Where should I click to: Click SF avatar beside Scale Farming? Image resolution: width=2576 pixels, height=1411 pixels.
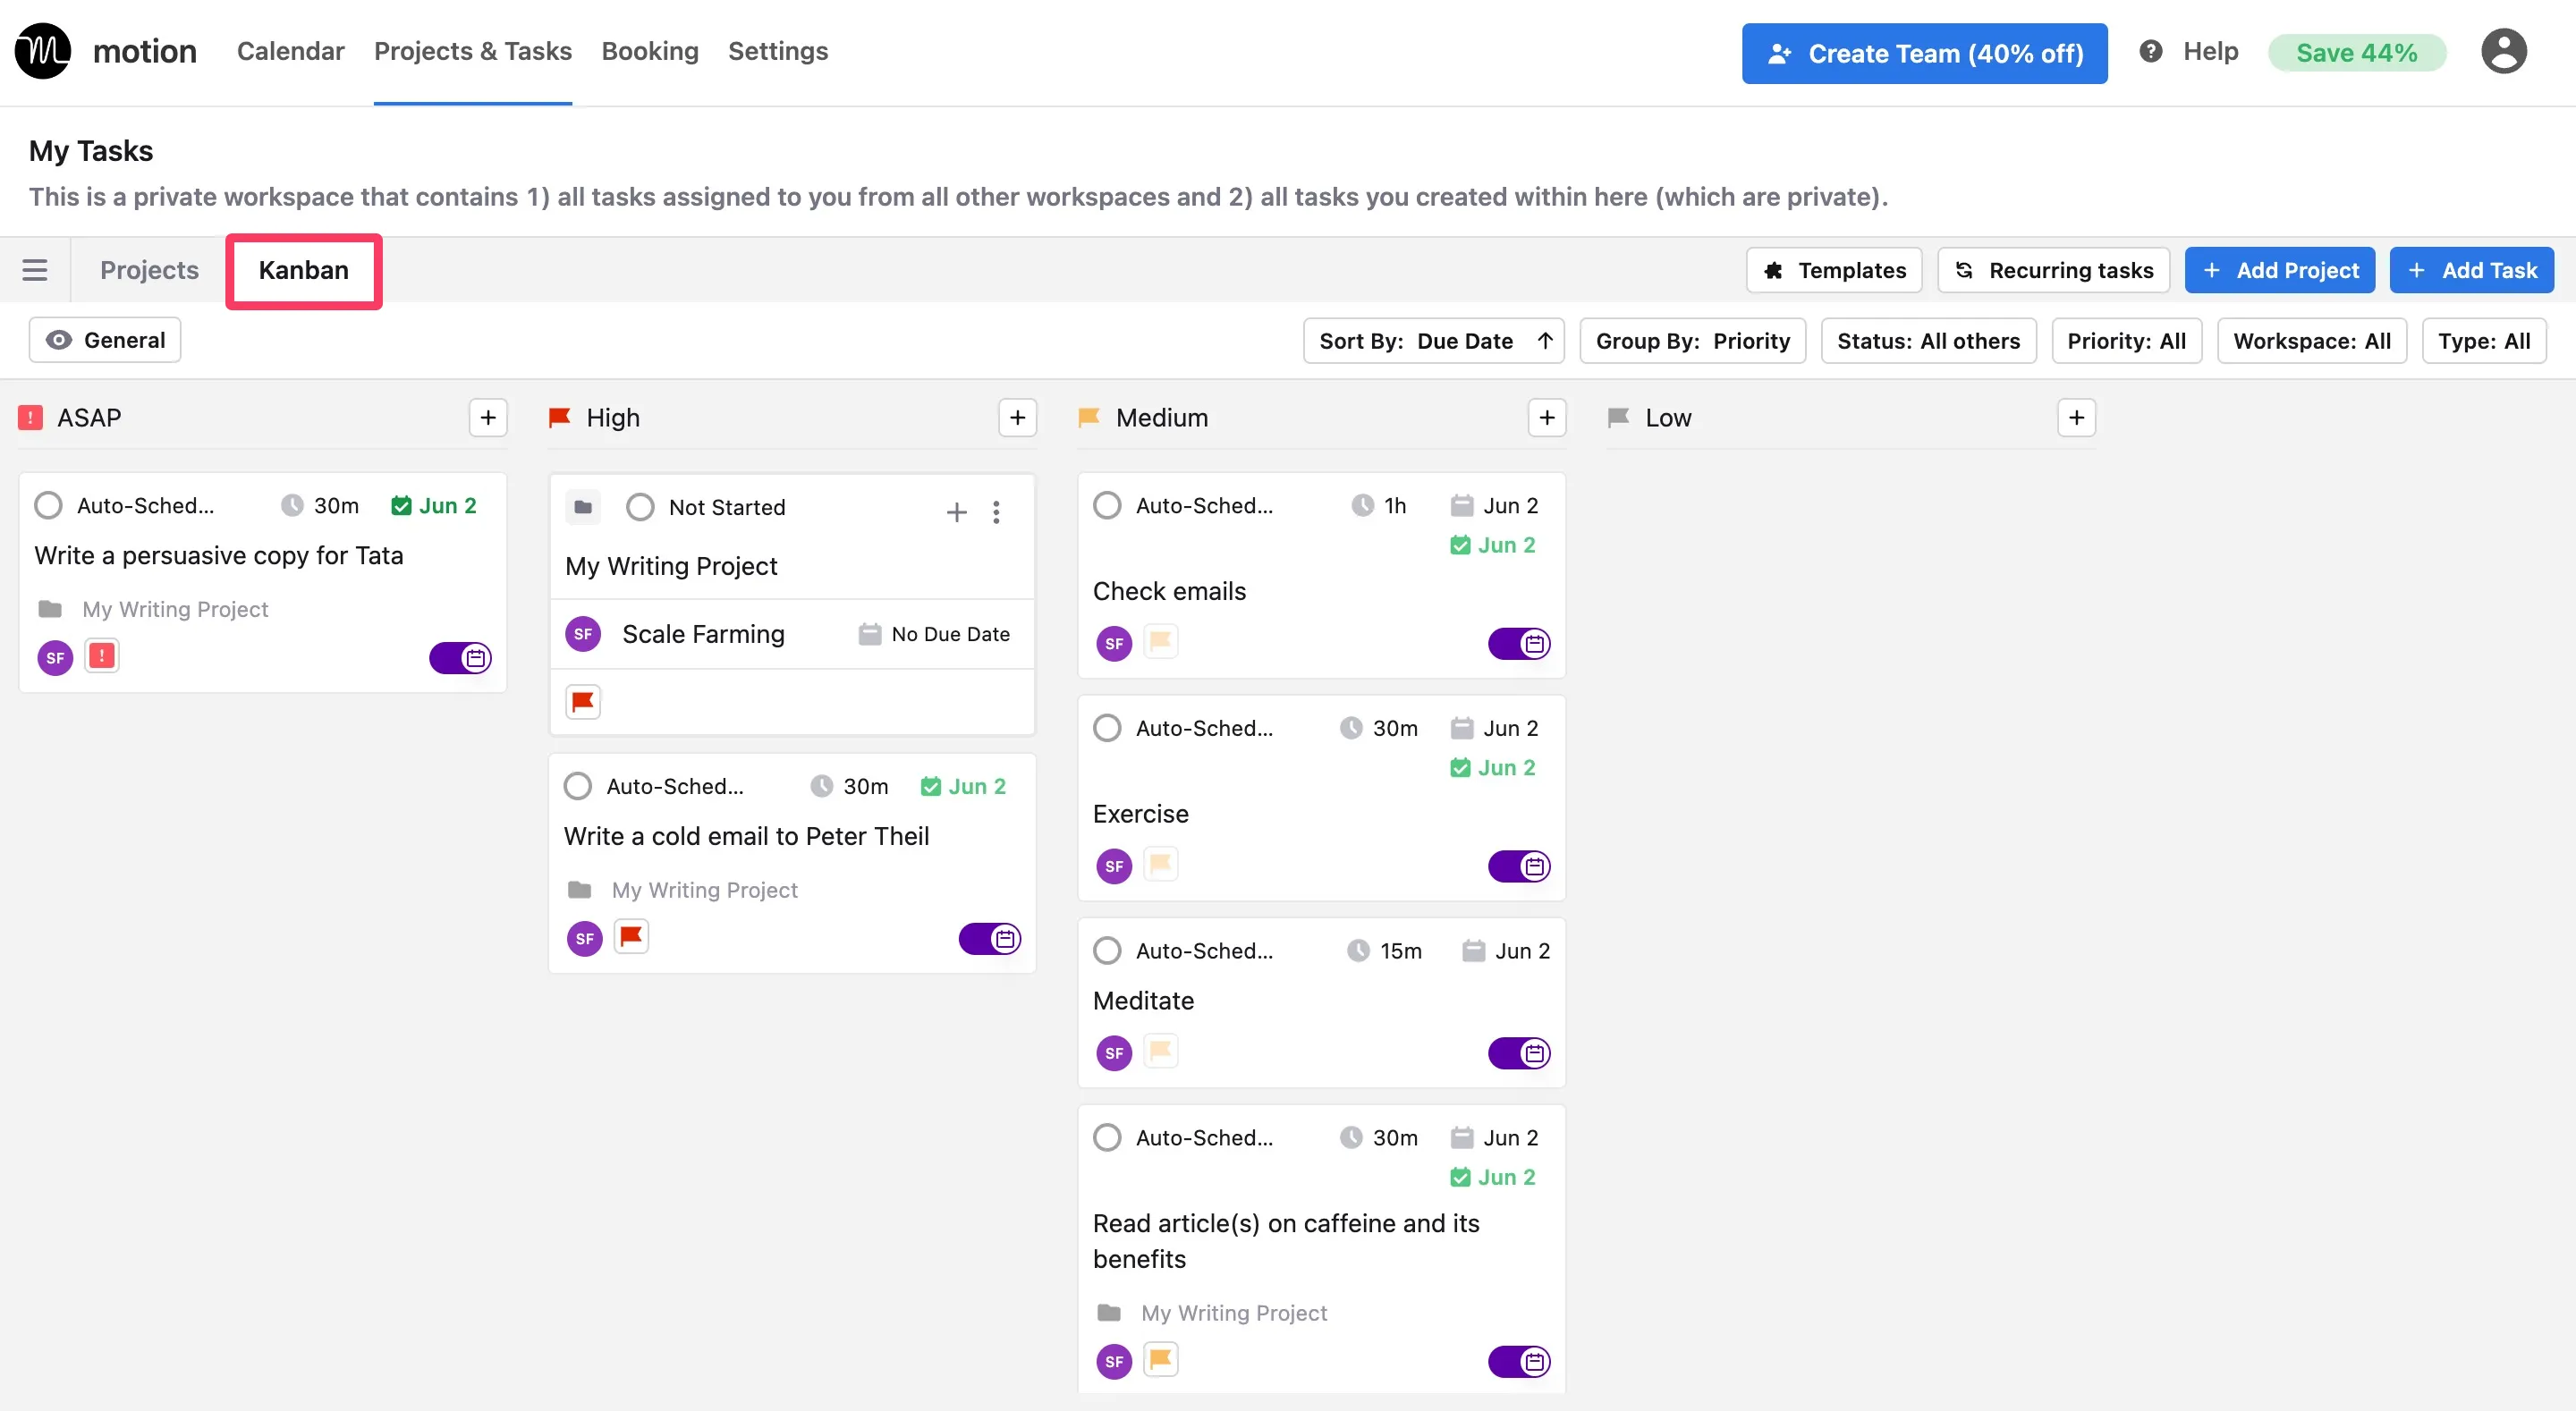tap(583, 634)
